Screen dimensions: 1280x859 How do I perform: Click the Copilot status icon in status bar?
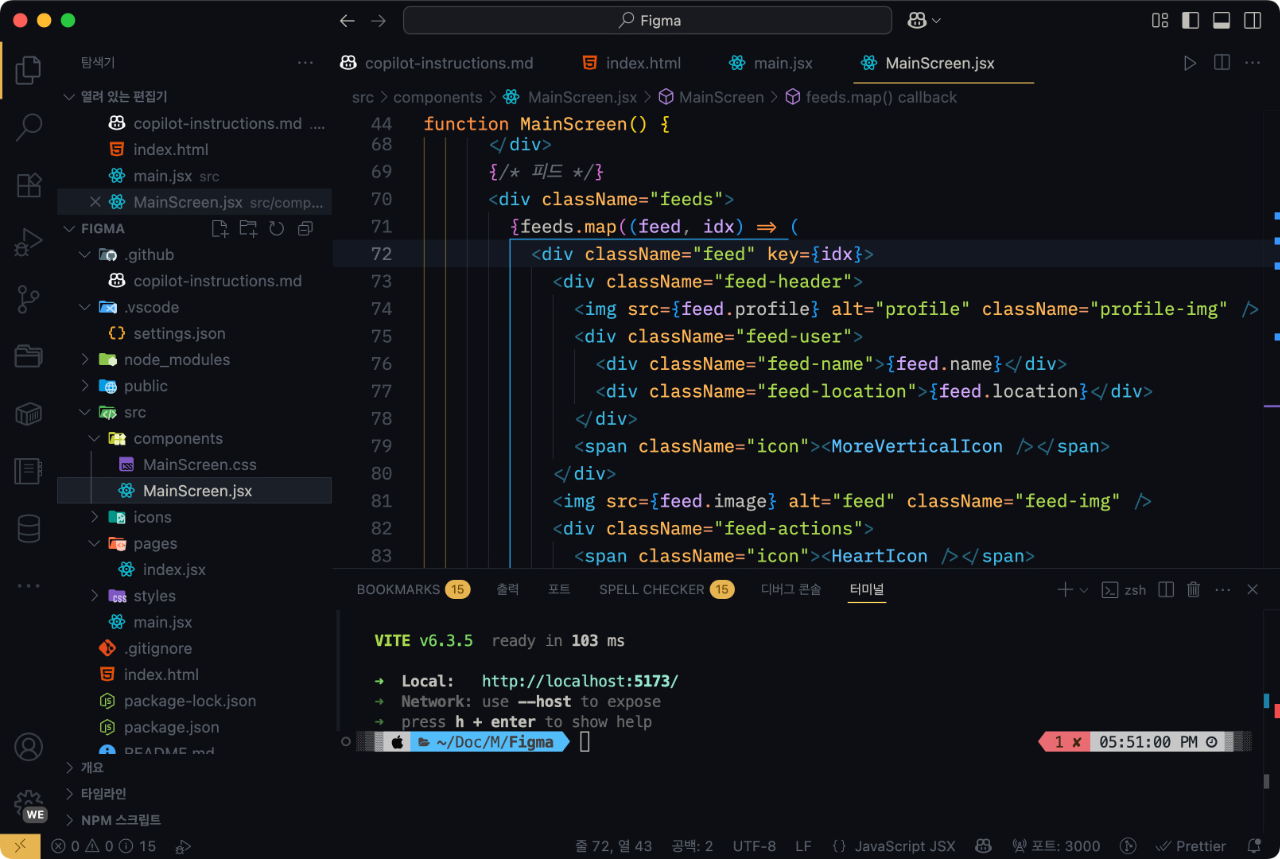pos(983,846)
